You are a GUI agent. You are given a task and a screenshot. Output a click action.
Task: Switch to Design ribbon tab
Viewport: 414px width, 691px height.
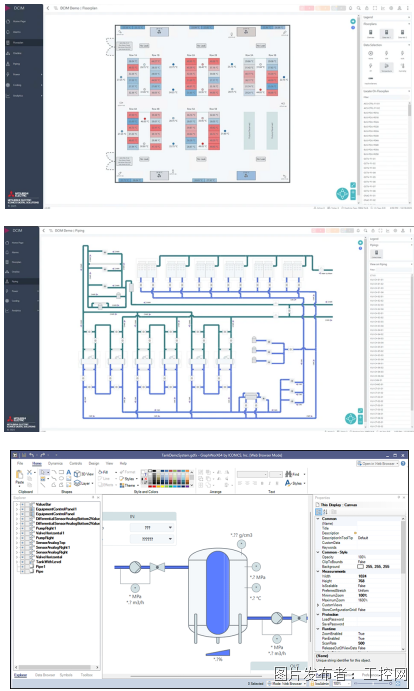coord(94,464)
